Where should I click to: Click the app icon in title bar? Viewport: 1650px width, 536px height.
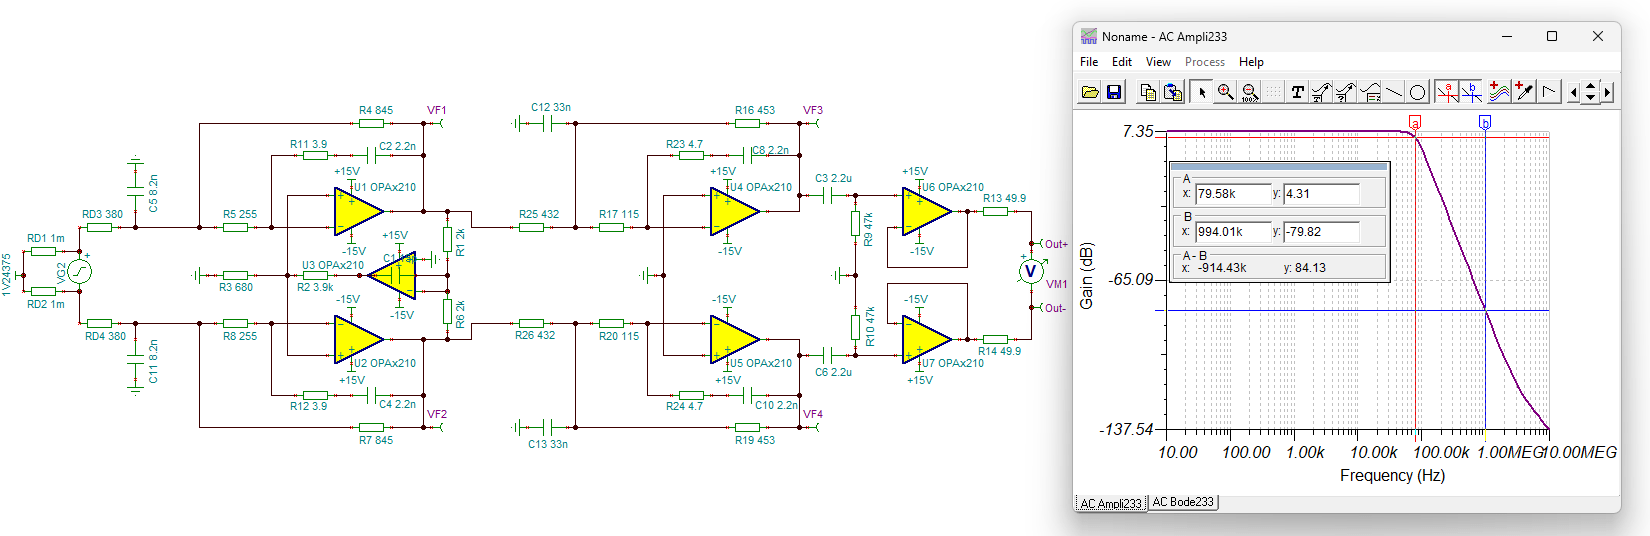click(1089, 36)
